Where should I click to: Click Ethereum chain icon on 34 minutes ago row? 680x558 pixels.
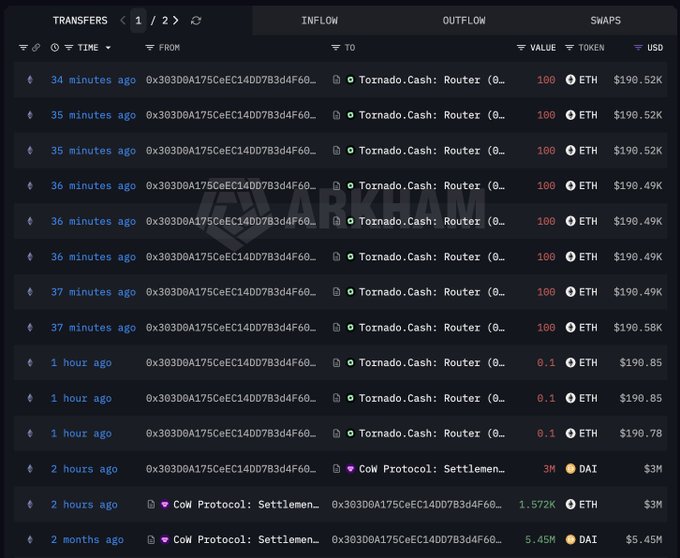[x=30, y=80]
